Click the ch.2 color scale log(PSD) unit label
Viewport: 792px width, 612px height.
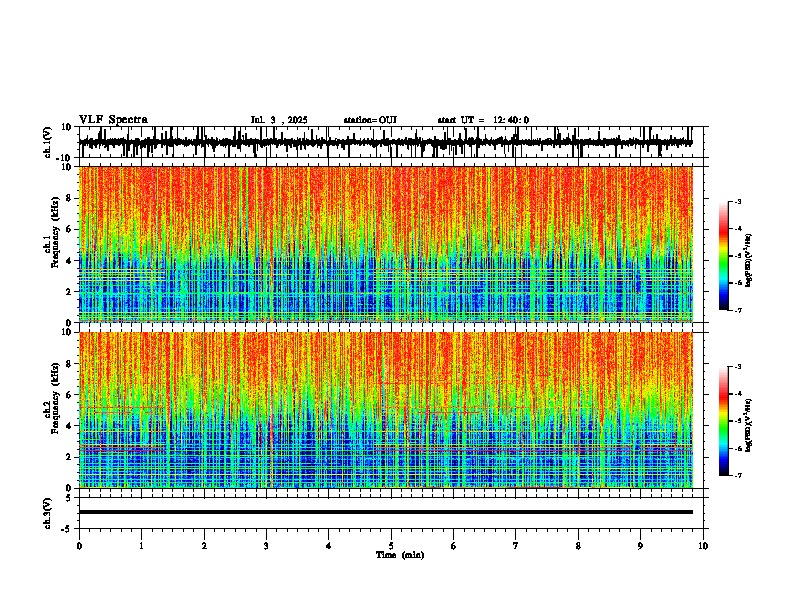click(x=749, y=425)
